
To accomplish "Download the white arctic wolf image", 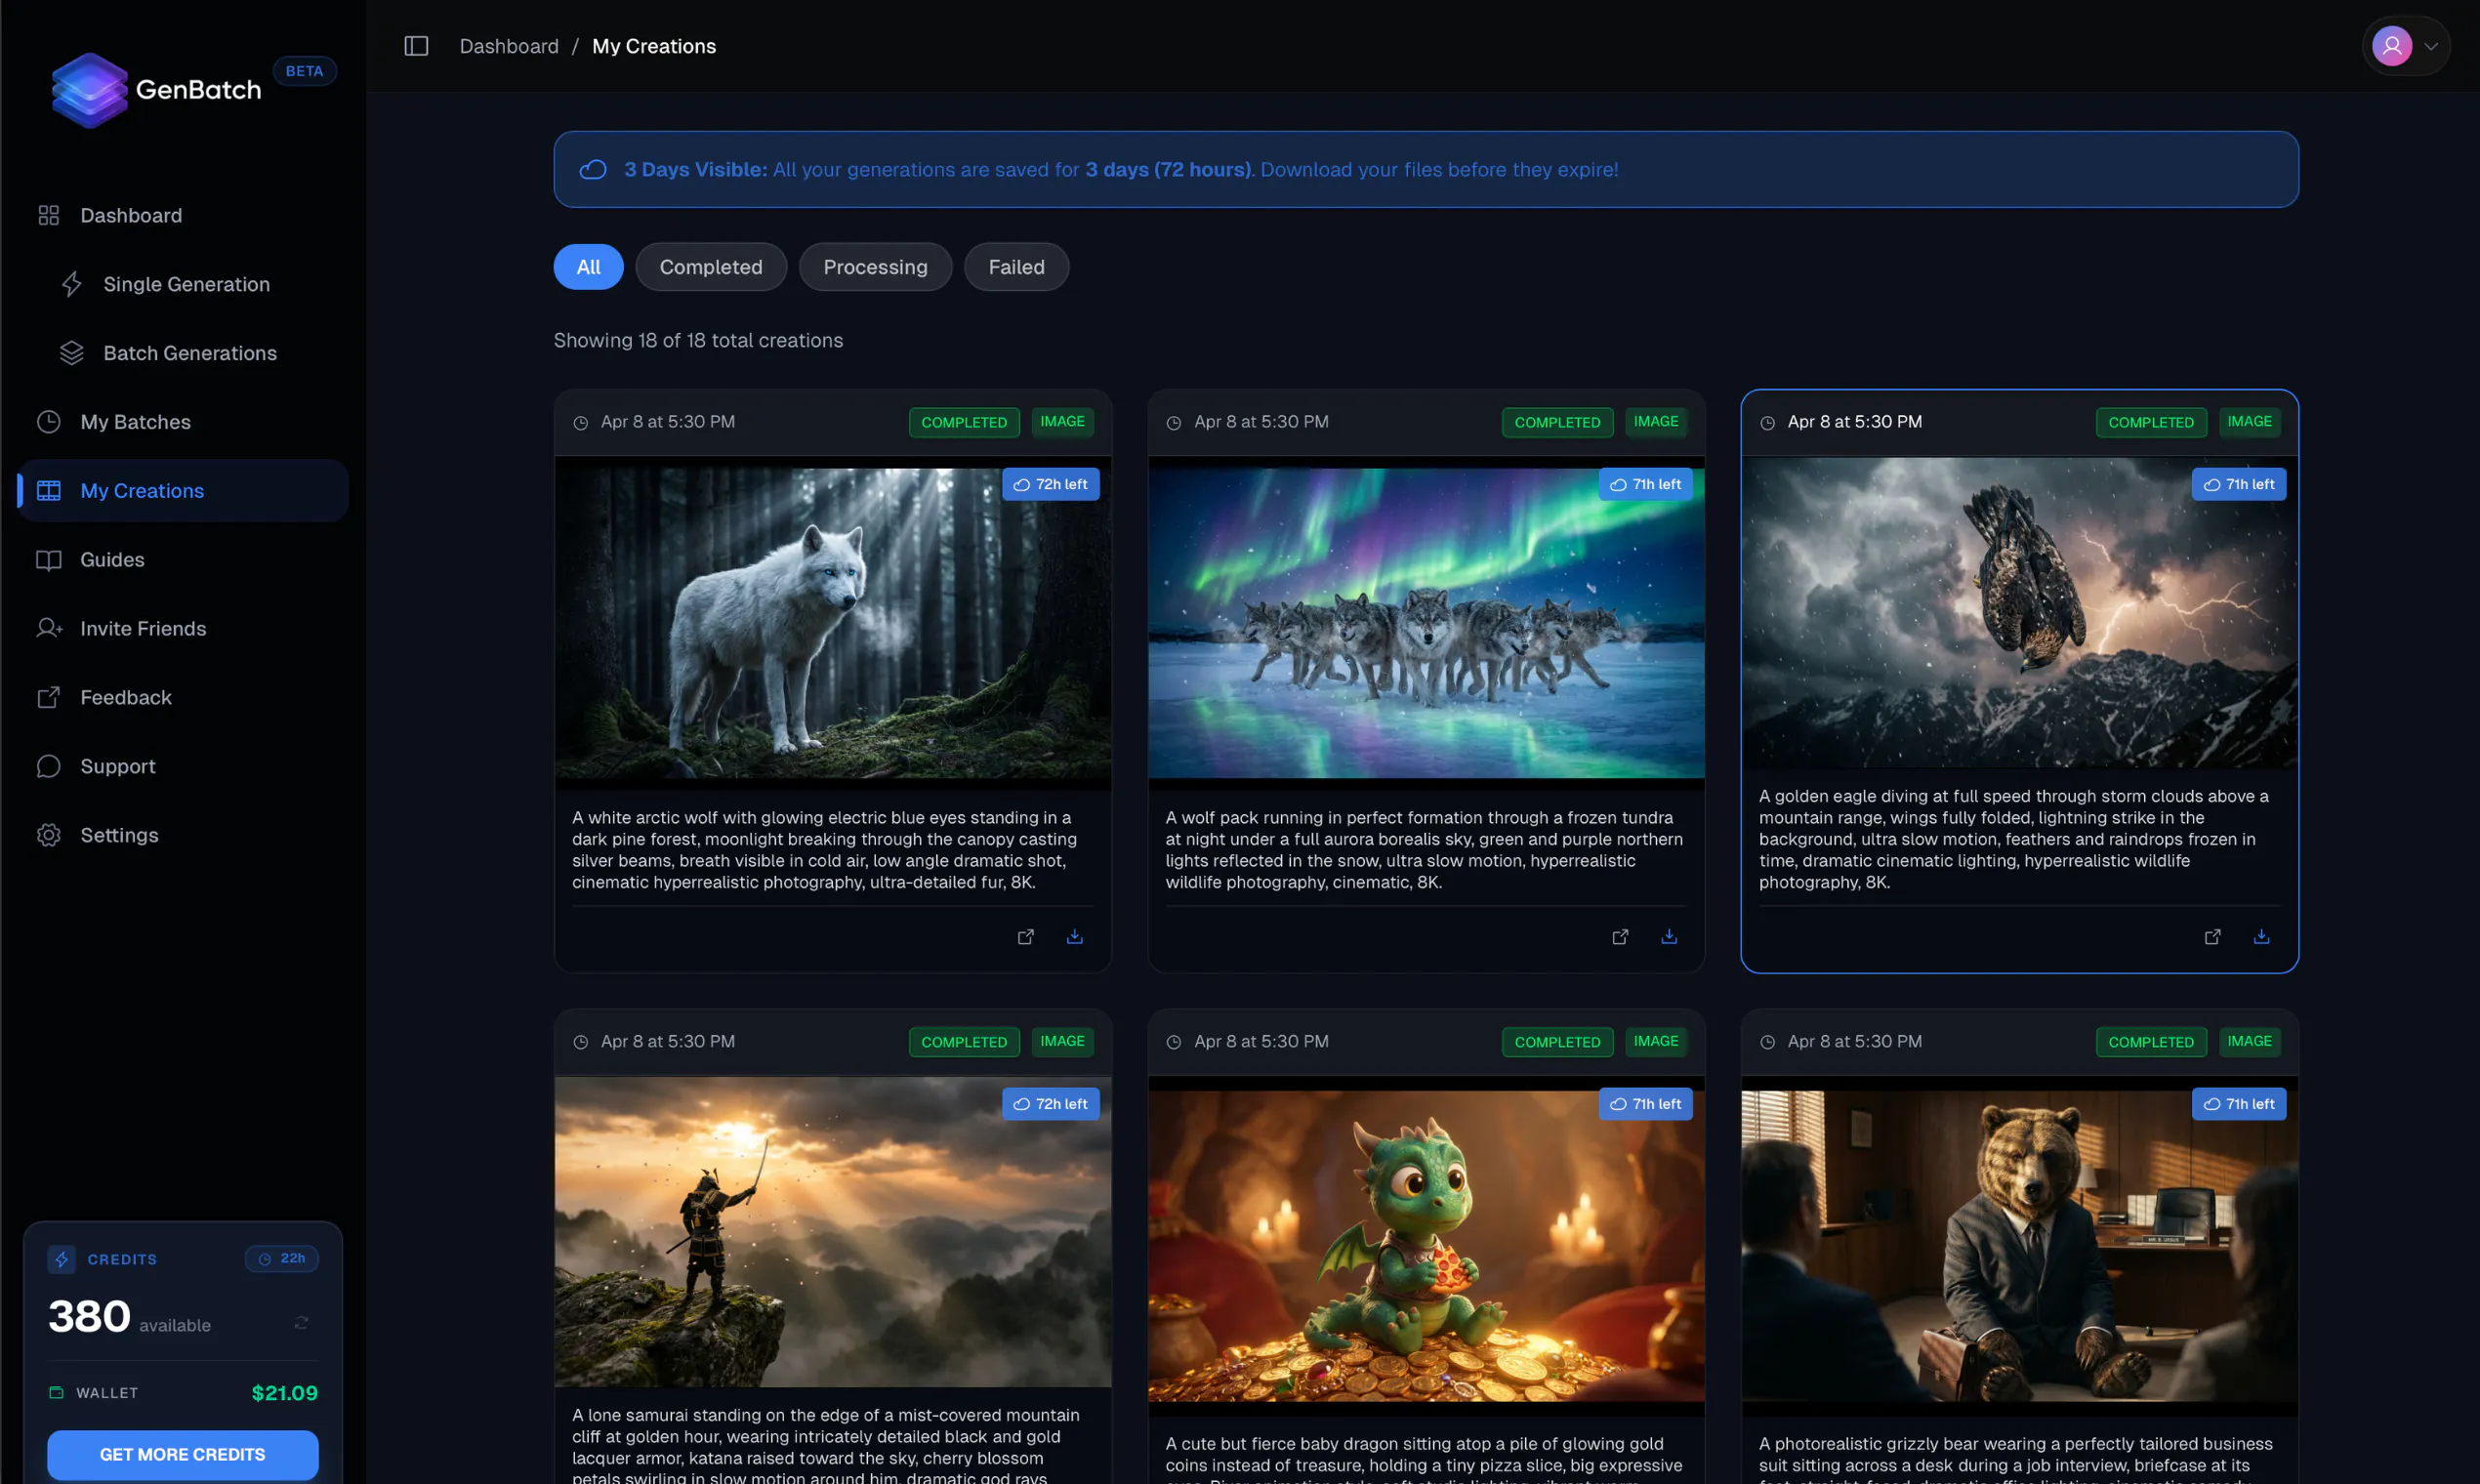I will click(x=1075, y=937).
